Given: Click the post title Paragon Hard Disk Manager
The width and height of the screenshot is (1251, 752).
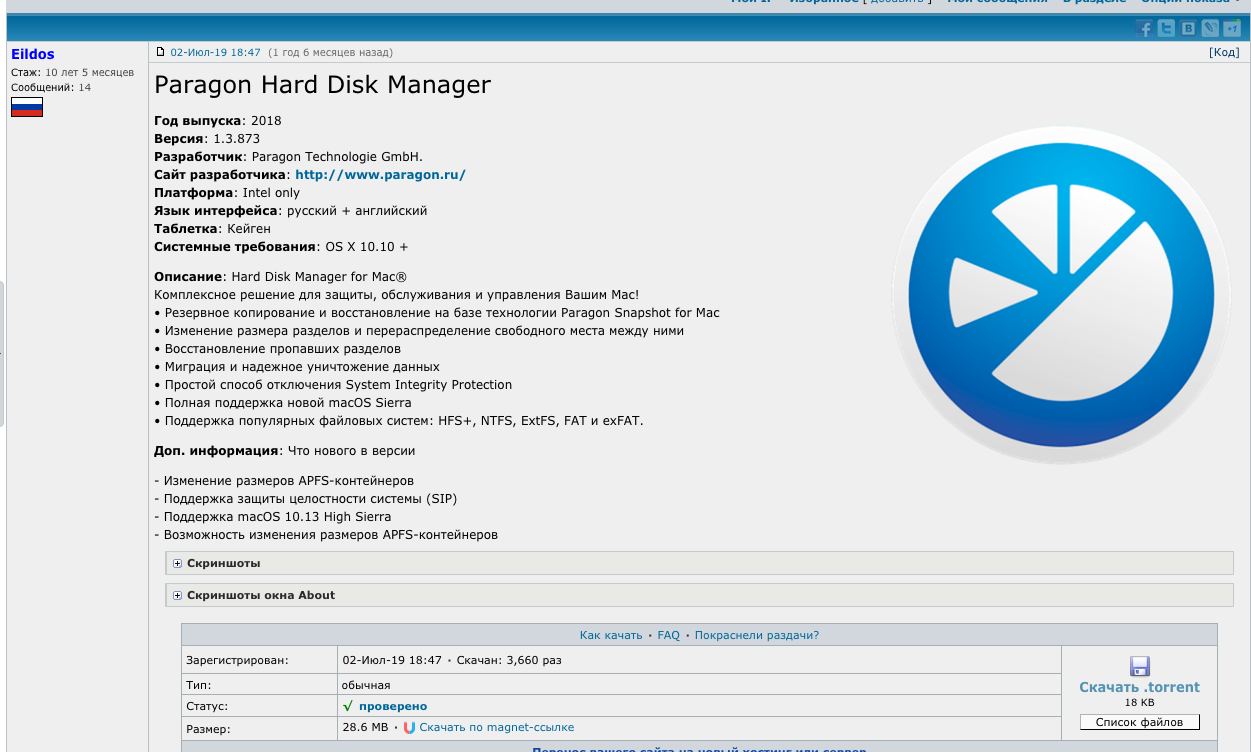Looking at the screenshot, I should pos(322,84).
